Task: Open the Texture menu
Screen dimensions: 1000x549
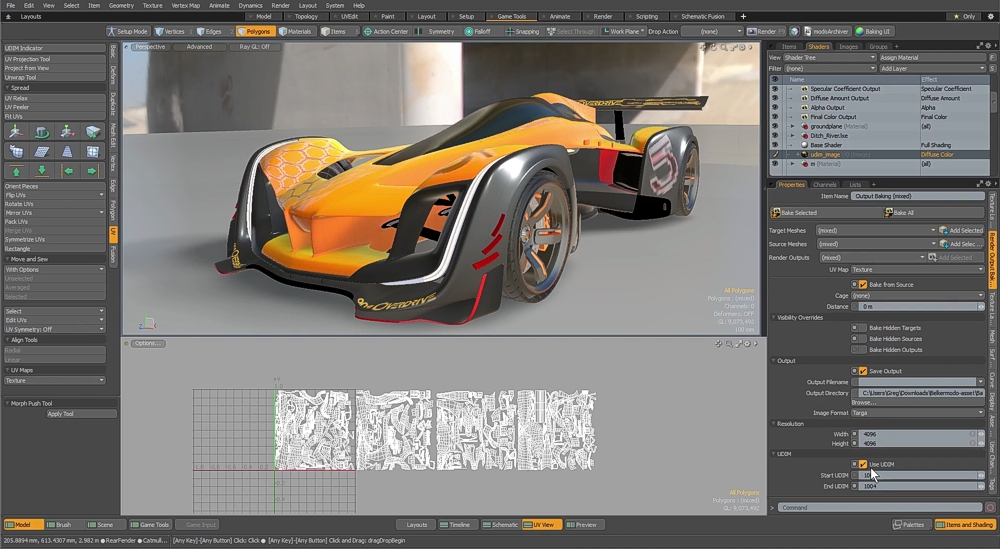Action: (152, 5)
